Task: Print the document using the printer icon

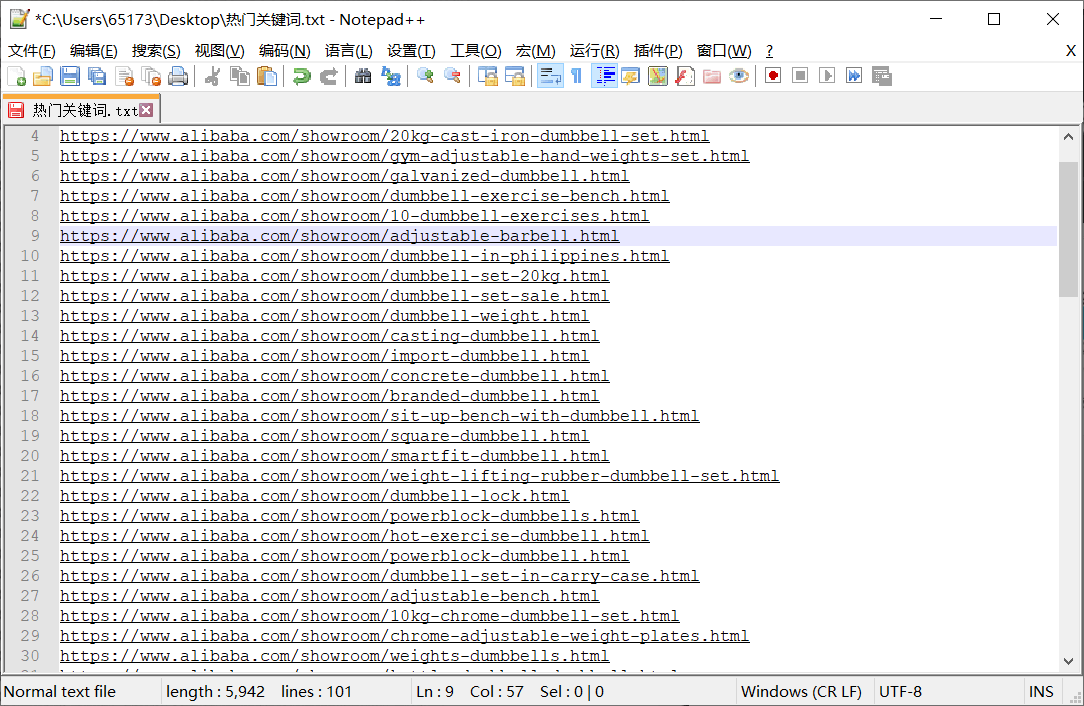Action: 178,76
